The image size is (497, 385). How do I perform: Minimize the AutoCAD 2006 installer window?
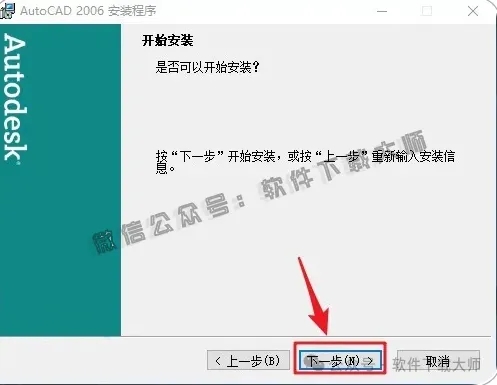coord(382,11)
